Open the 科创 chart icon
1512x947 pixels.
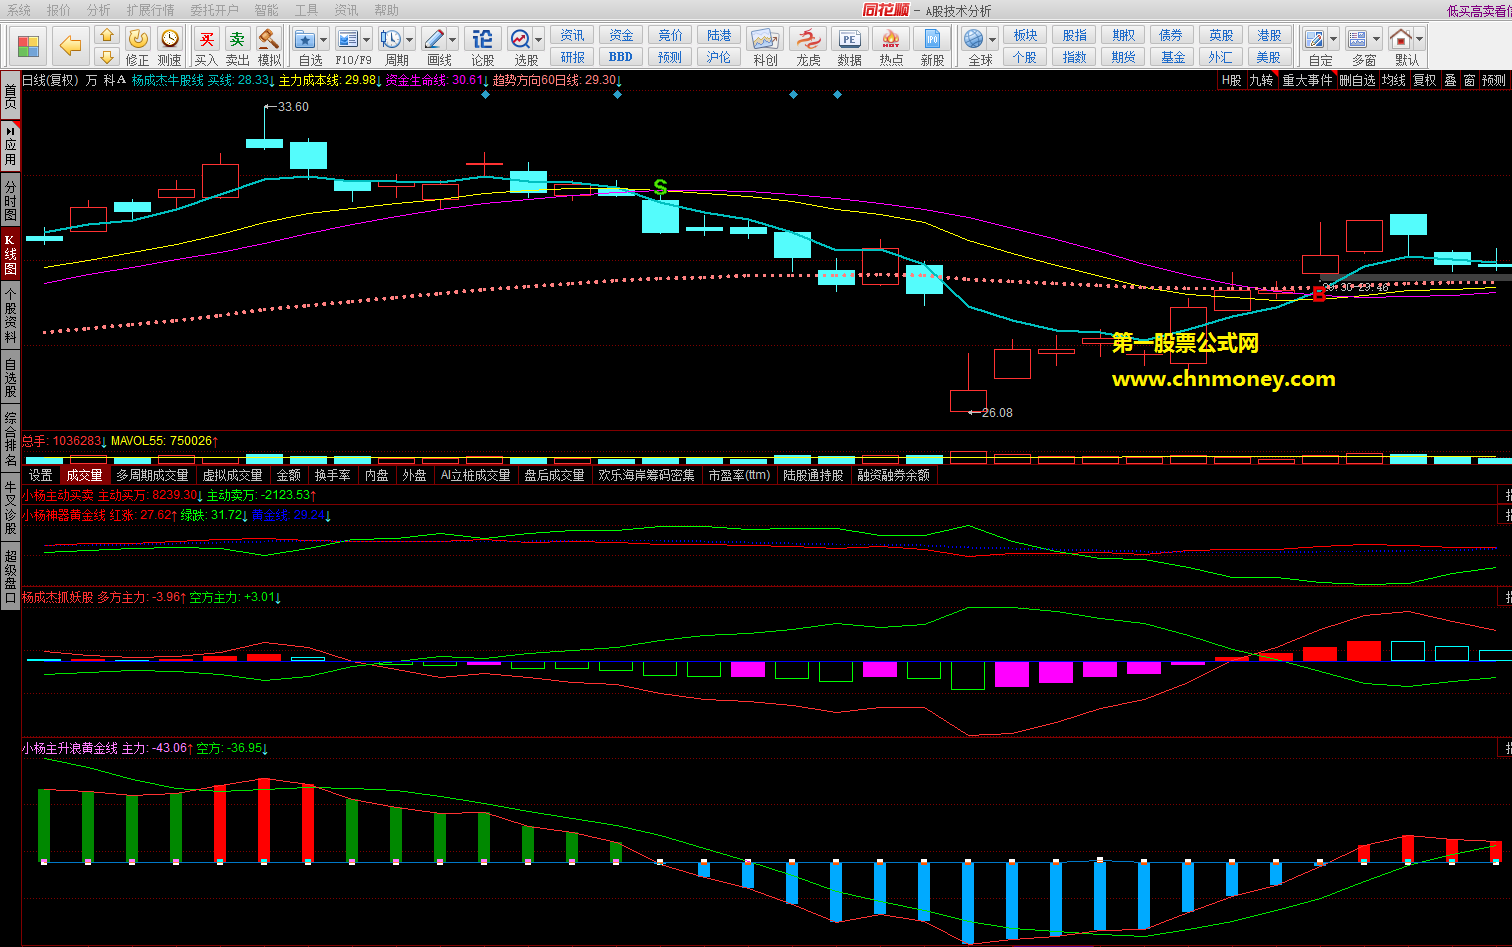(x=765, y=38)
